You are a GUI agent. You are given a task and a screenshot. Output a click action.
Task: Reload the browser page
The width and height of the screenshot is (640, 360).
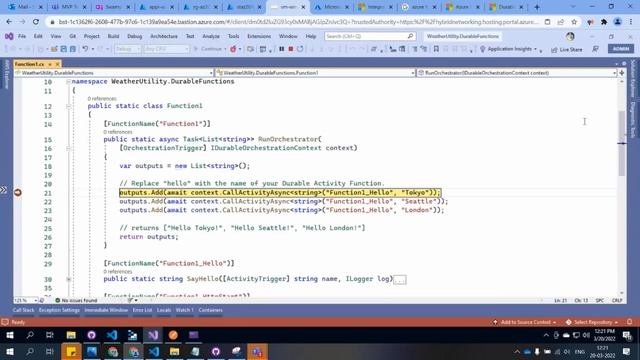pyautogui.click(x=36, y=22)
